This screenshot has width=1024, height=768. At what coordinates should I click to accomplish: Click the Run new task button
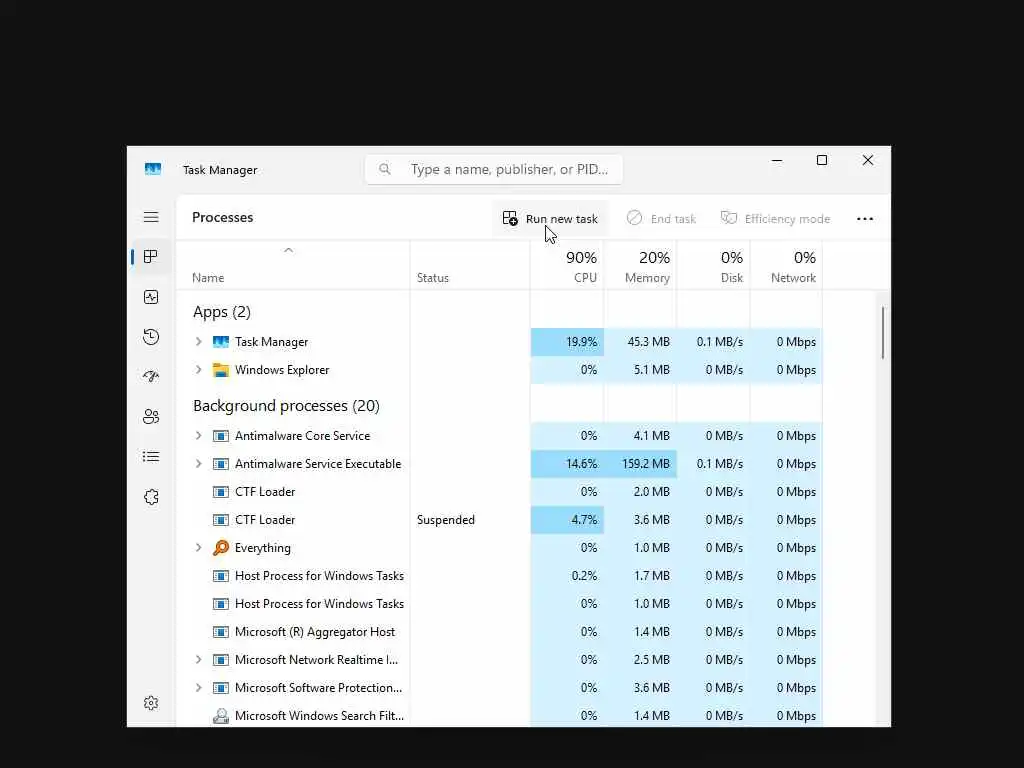[550, 219]
